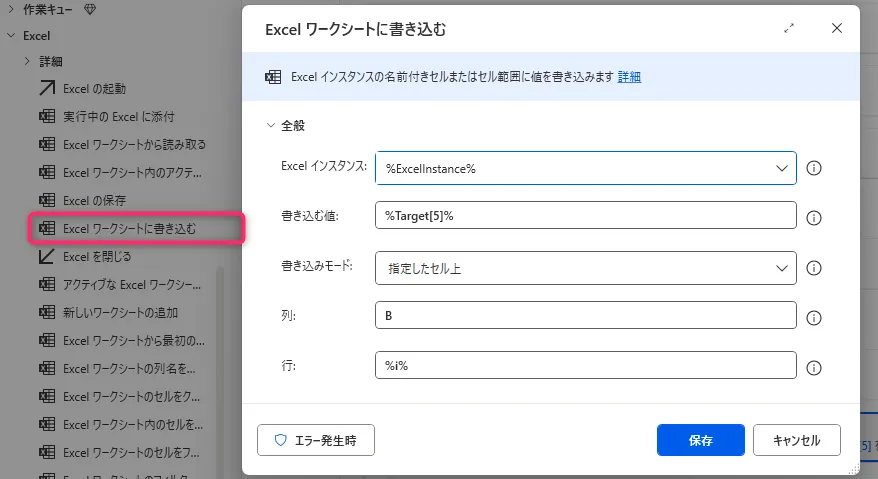878x479 pixels.
Task: Select Excel ワークシートから読み取る action
Action: click(x=134, y=144)
